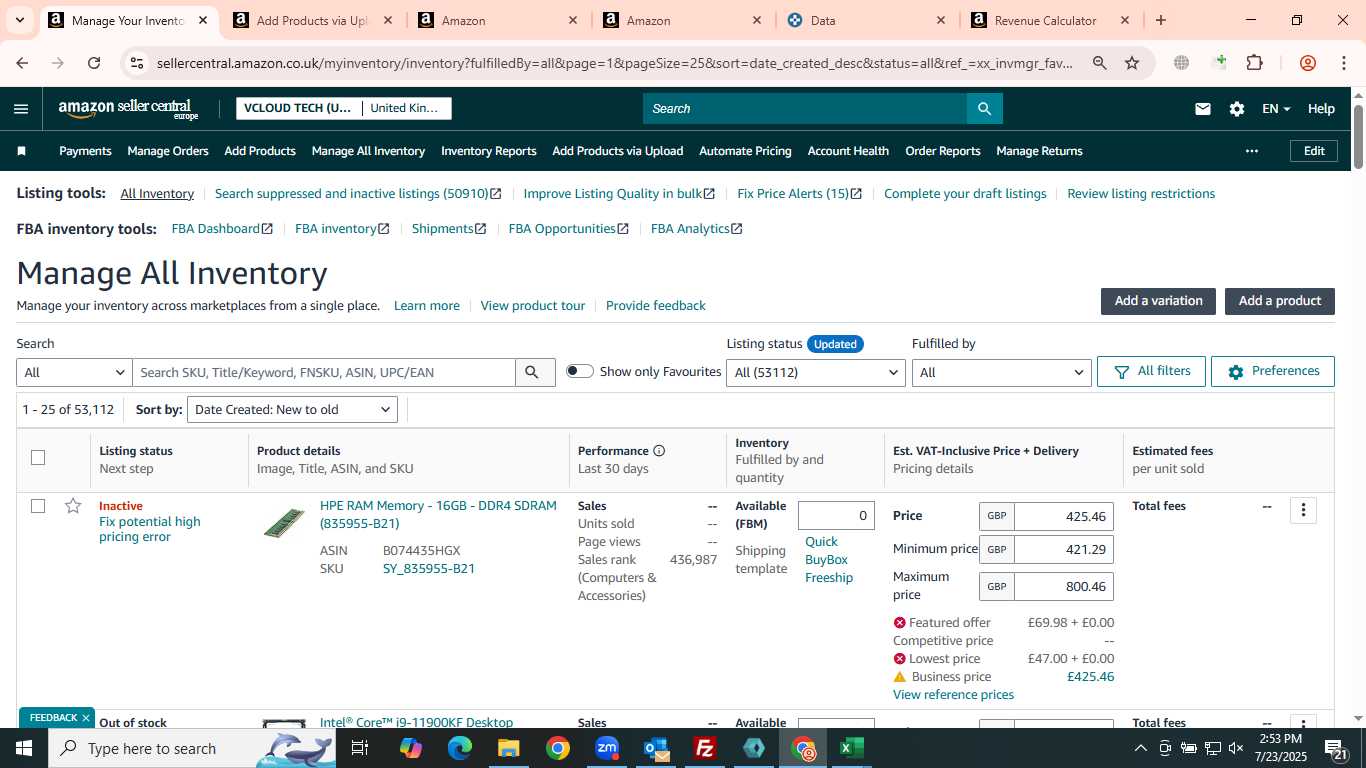Click the SKU/Title inventory search field

coord(324,372)
